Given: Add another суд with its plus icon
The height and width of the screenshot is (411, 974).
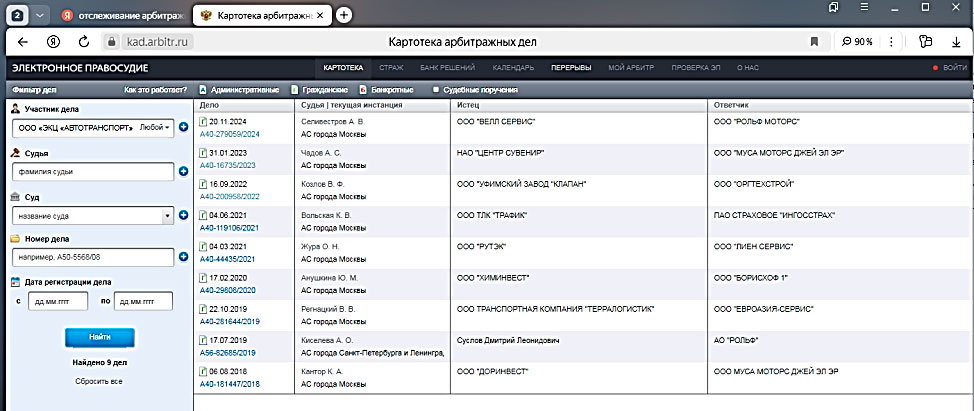Looking at the screenshot, I should tap(183, 215).
